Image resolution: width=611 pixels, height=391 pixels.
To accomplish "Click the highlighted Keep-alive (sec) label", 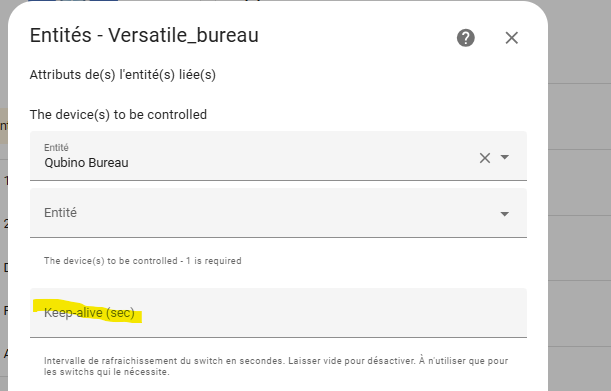I will 89,313.
